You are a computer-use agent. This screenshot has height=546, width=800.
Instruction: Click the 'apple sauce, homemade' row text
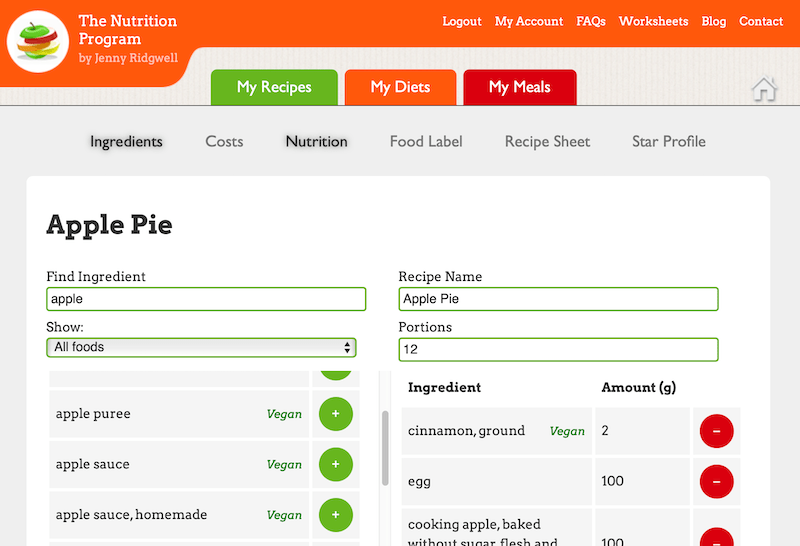pos(131,515)
